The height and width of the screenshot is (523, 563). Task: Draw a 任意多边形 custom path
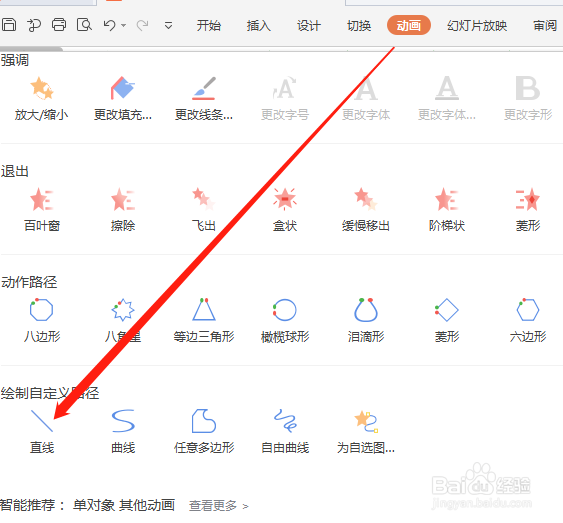[204, 431]
